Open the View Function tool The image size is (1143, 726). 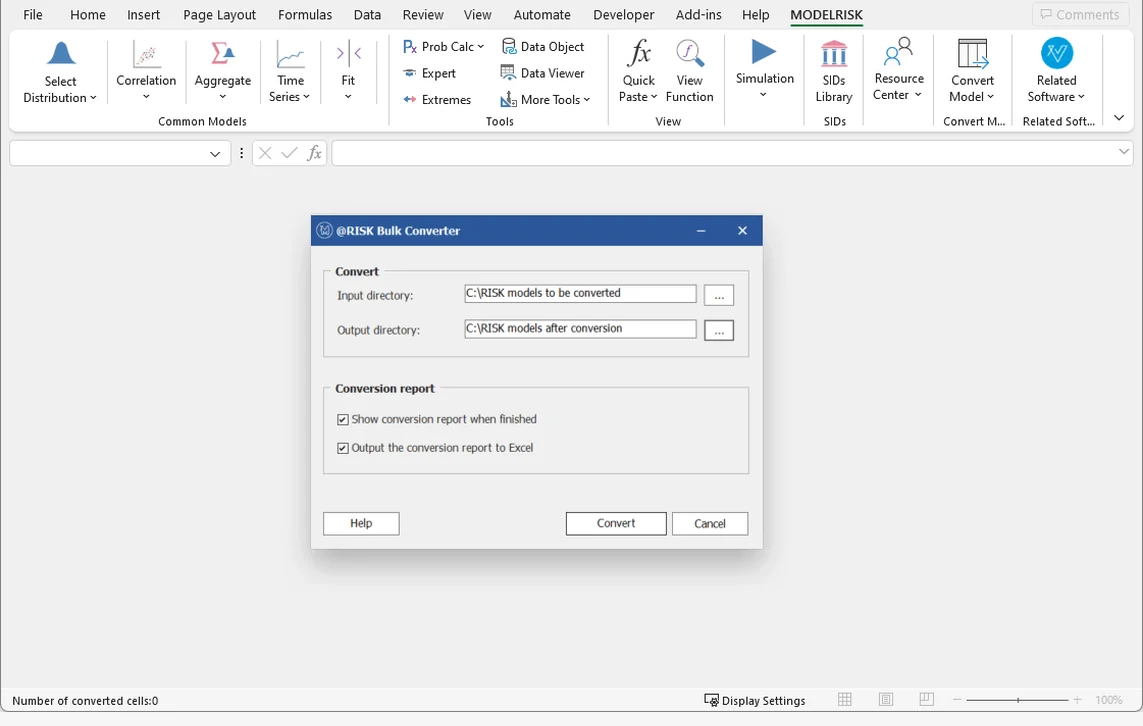[689, 72]
